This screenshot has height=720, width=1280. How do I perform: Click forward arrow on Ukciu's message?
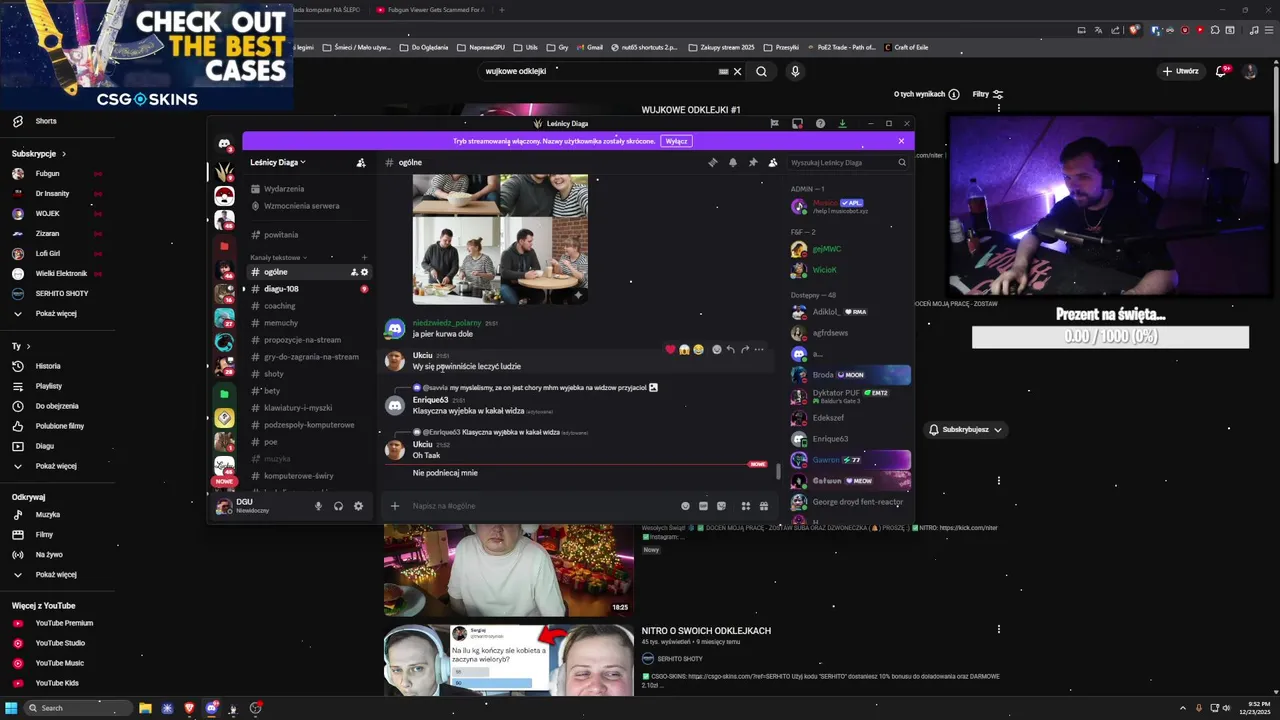click(x=745, y=349)
